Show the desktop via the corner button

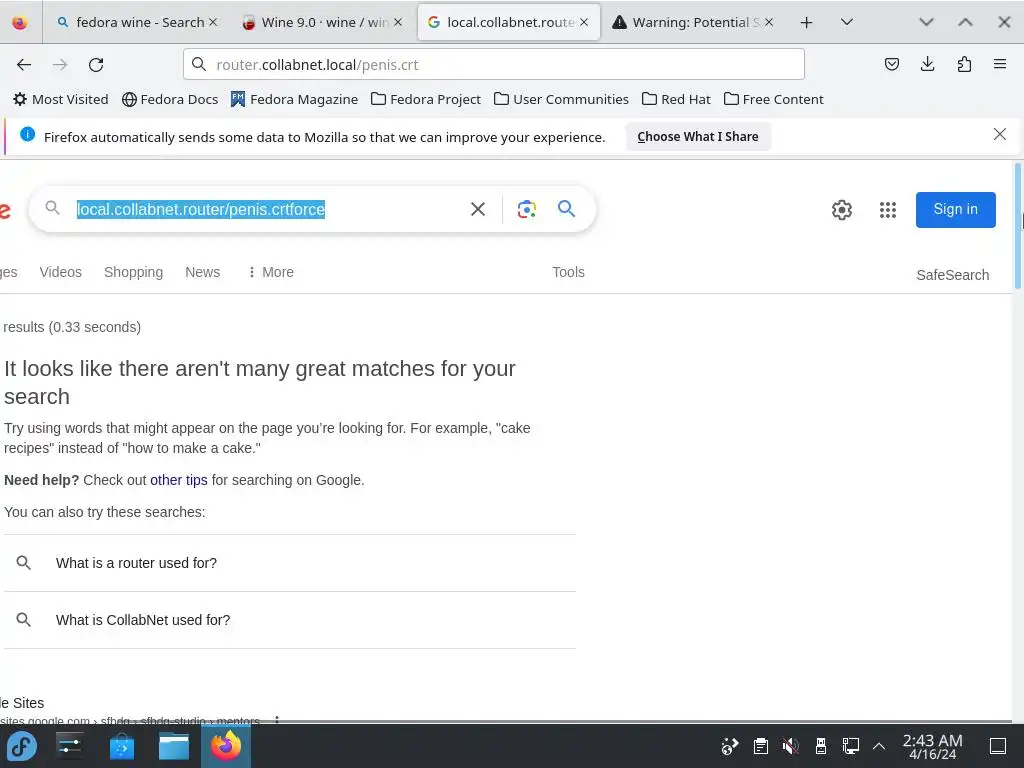[x=998, y=746]
